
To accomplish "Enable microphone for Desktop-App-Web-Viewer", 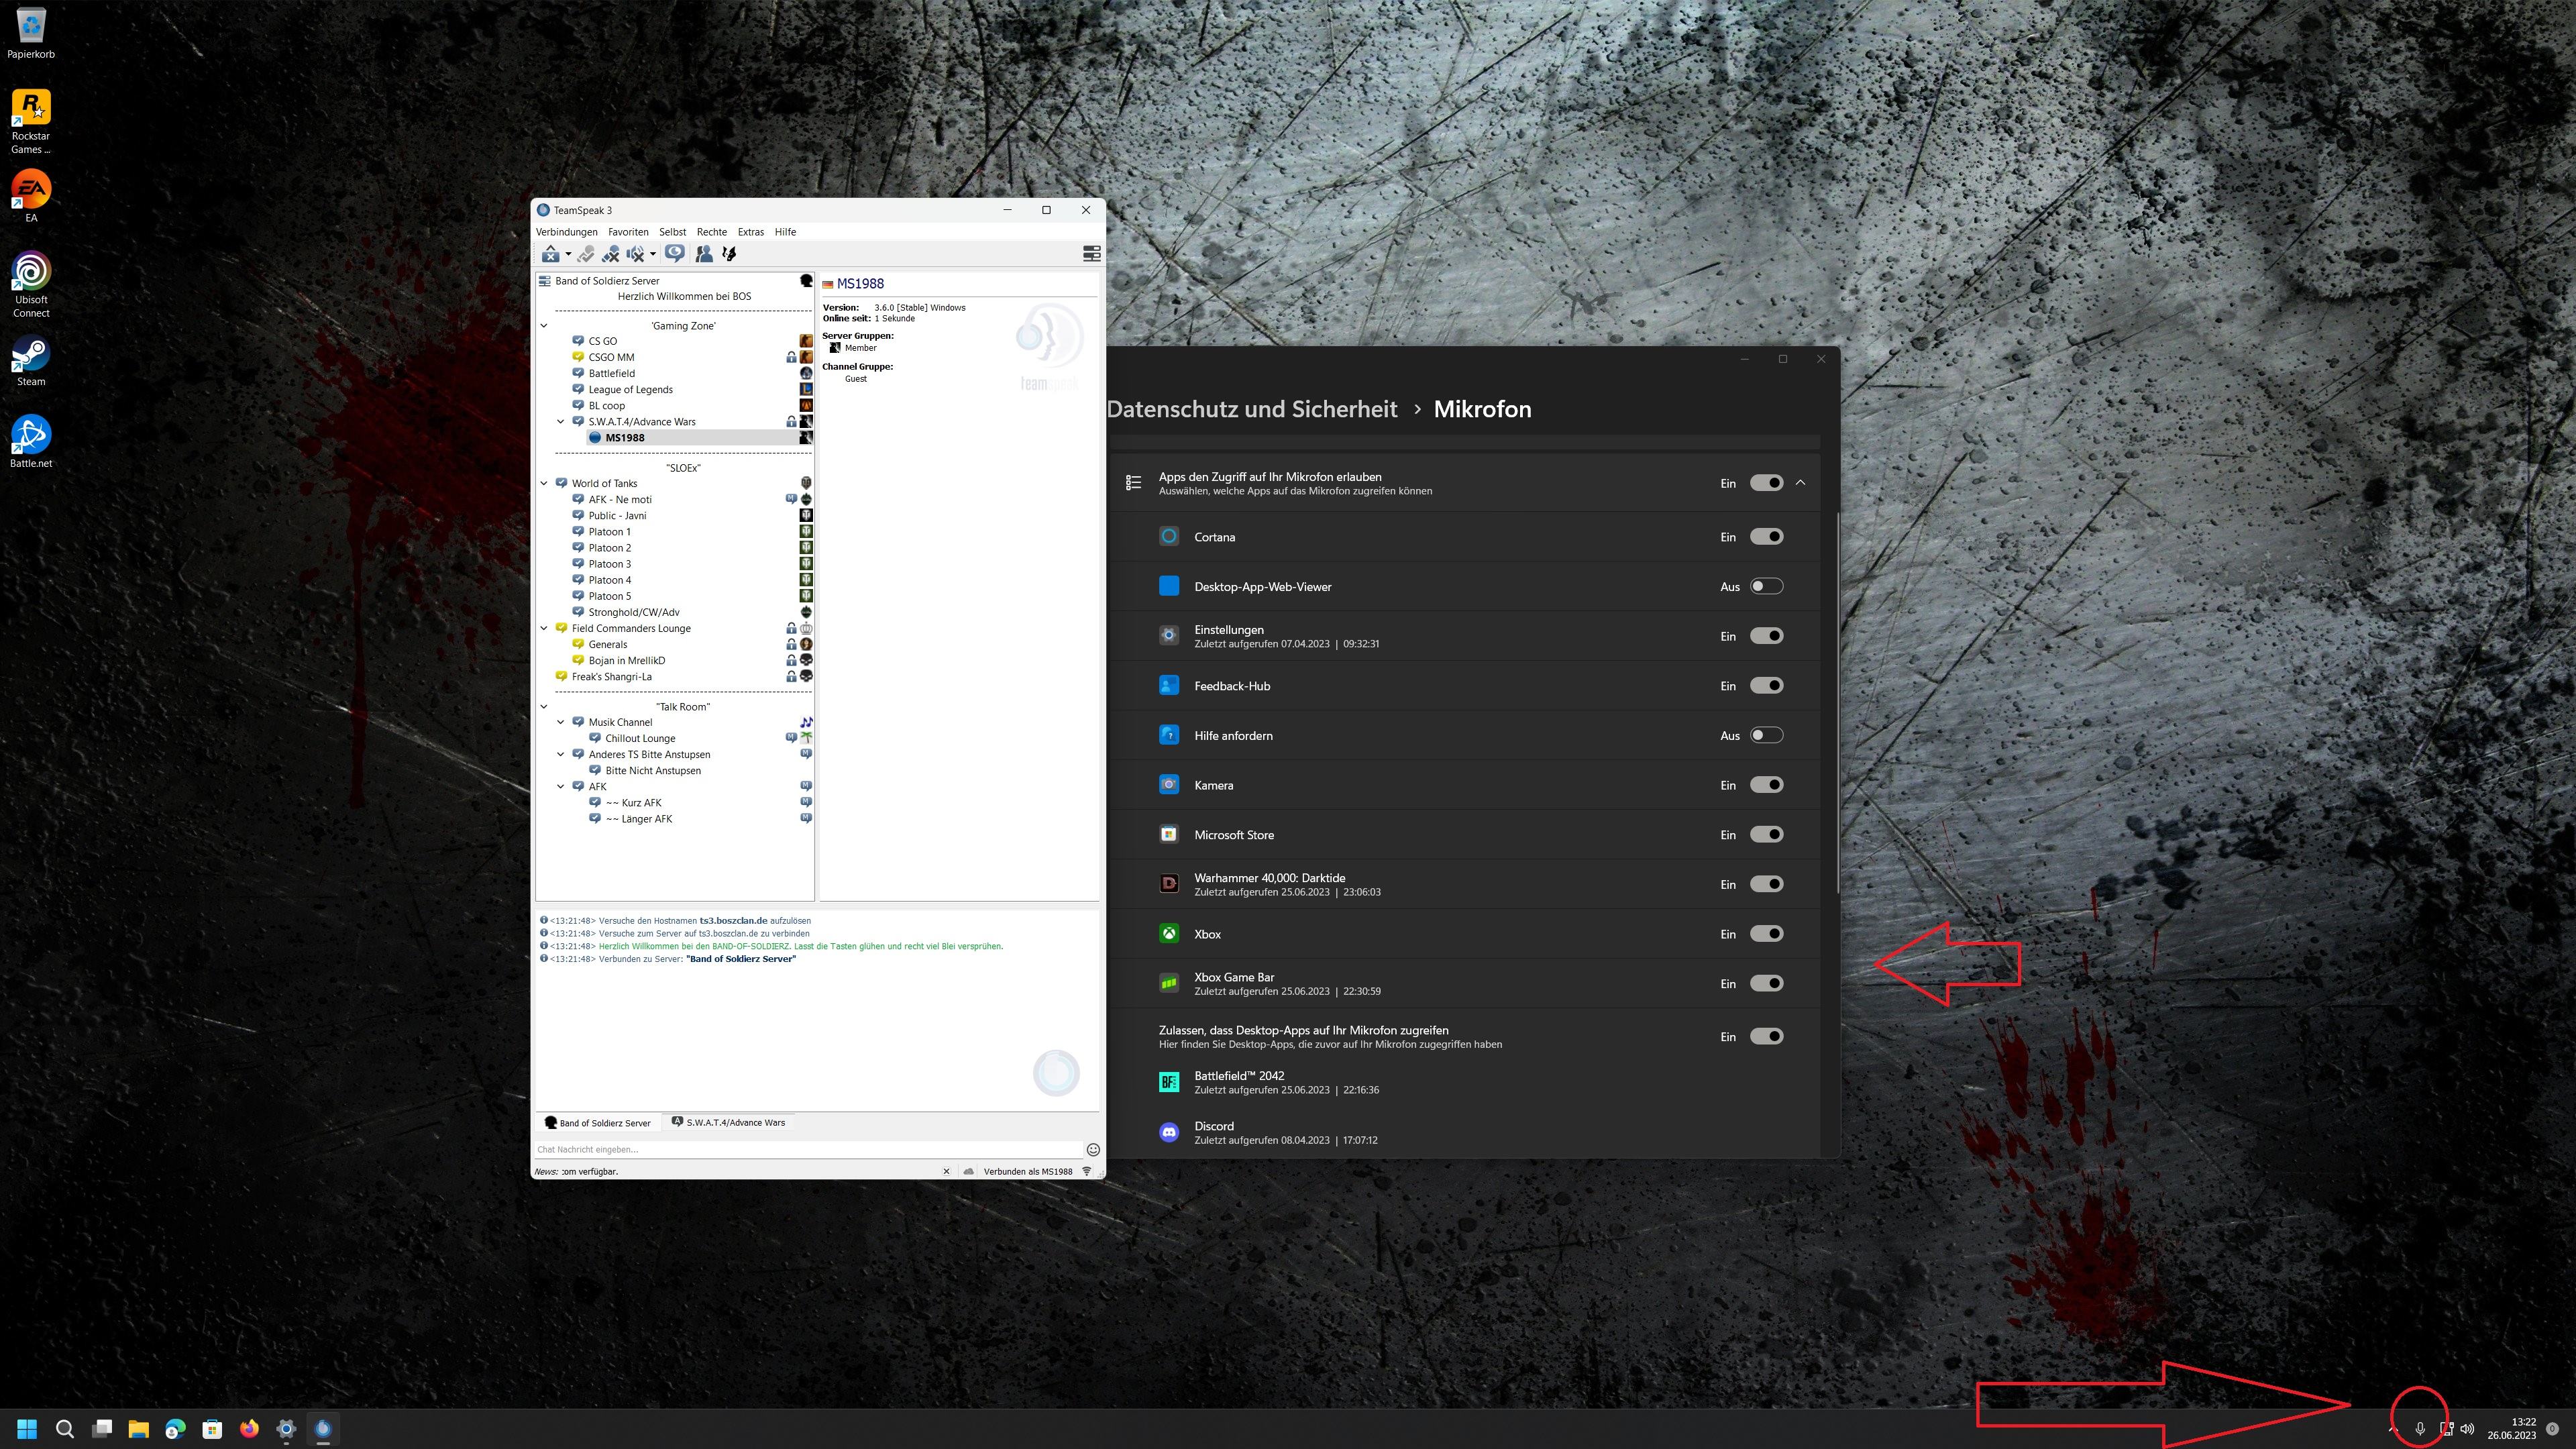I will (1767, 587).
